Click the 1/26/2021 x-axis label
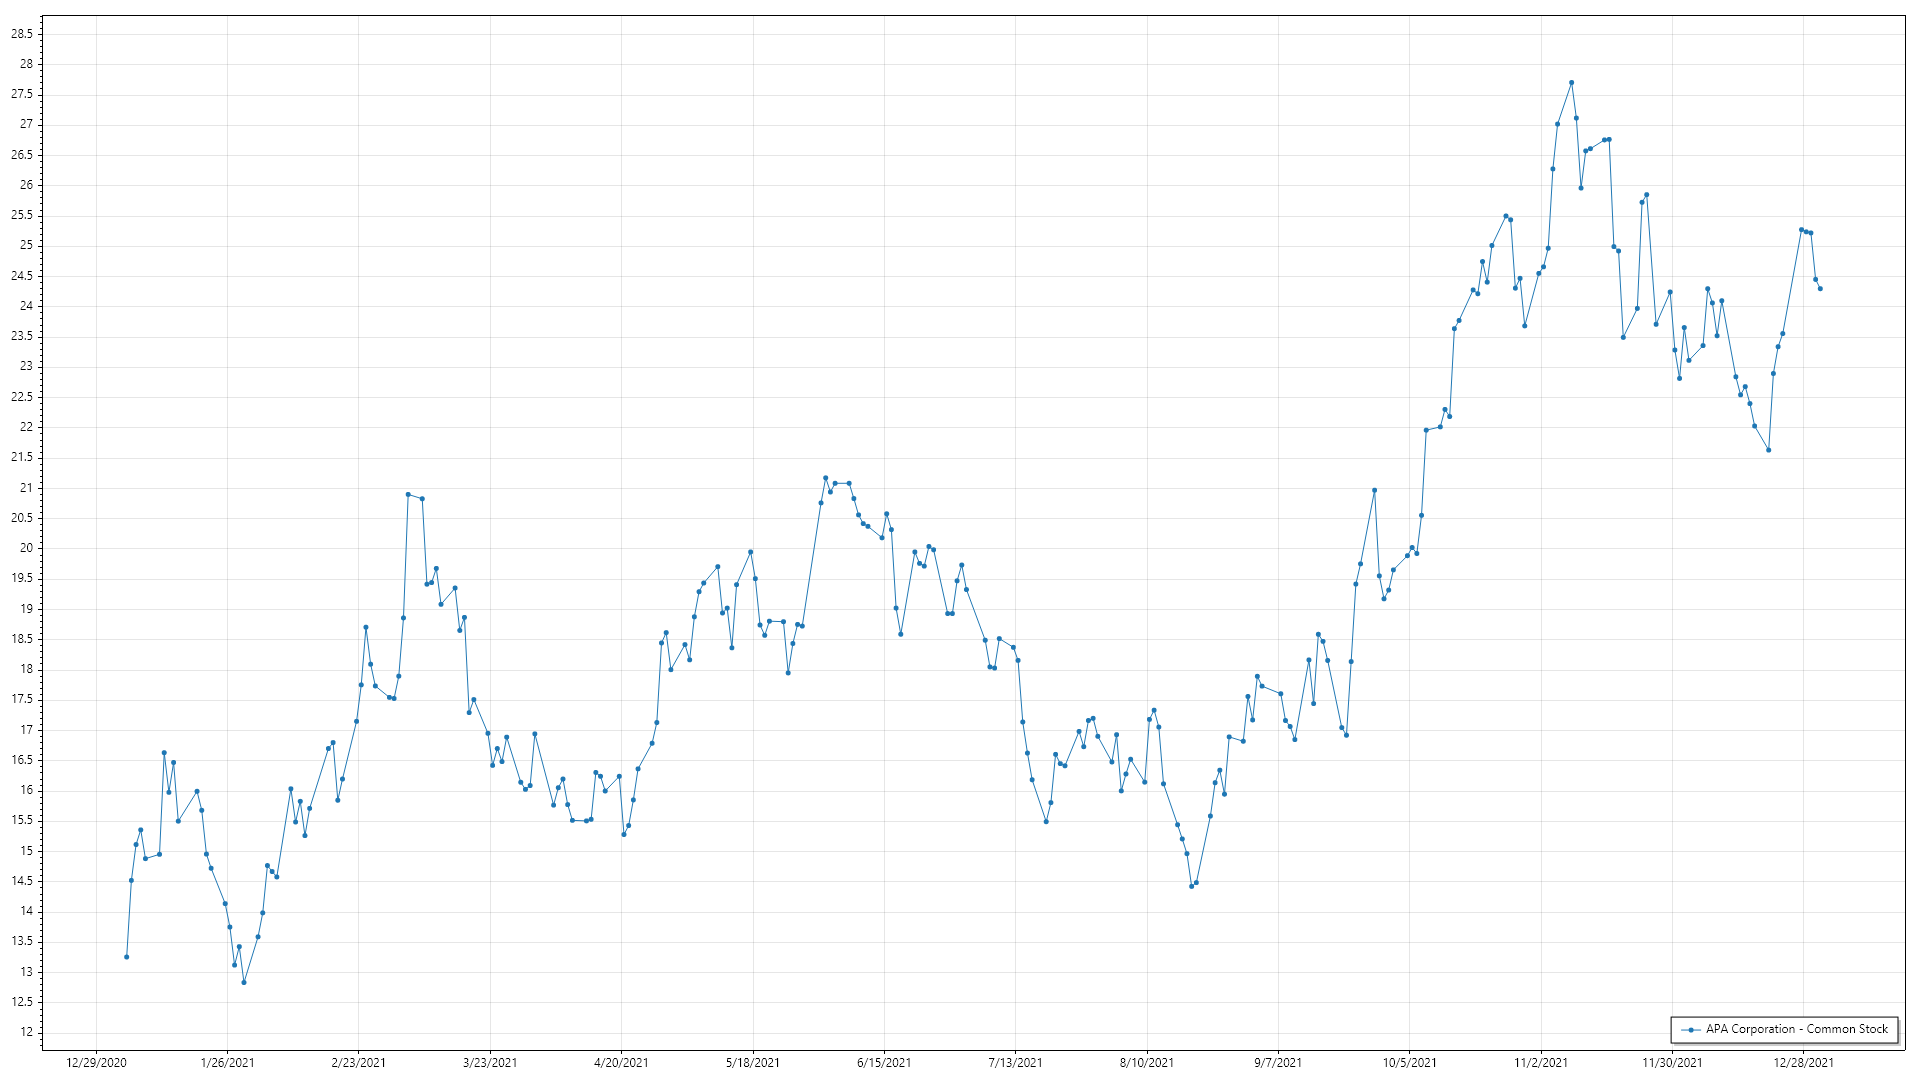The image size is (1920, 1080). [227, 1063]
